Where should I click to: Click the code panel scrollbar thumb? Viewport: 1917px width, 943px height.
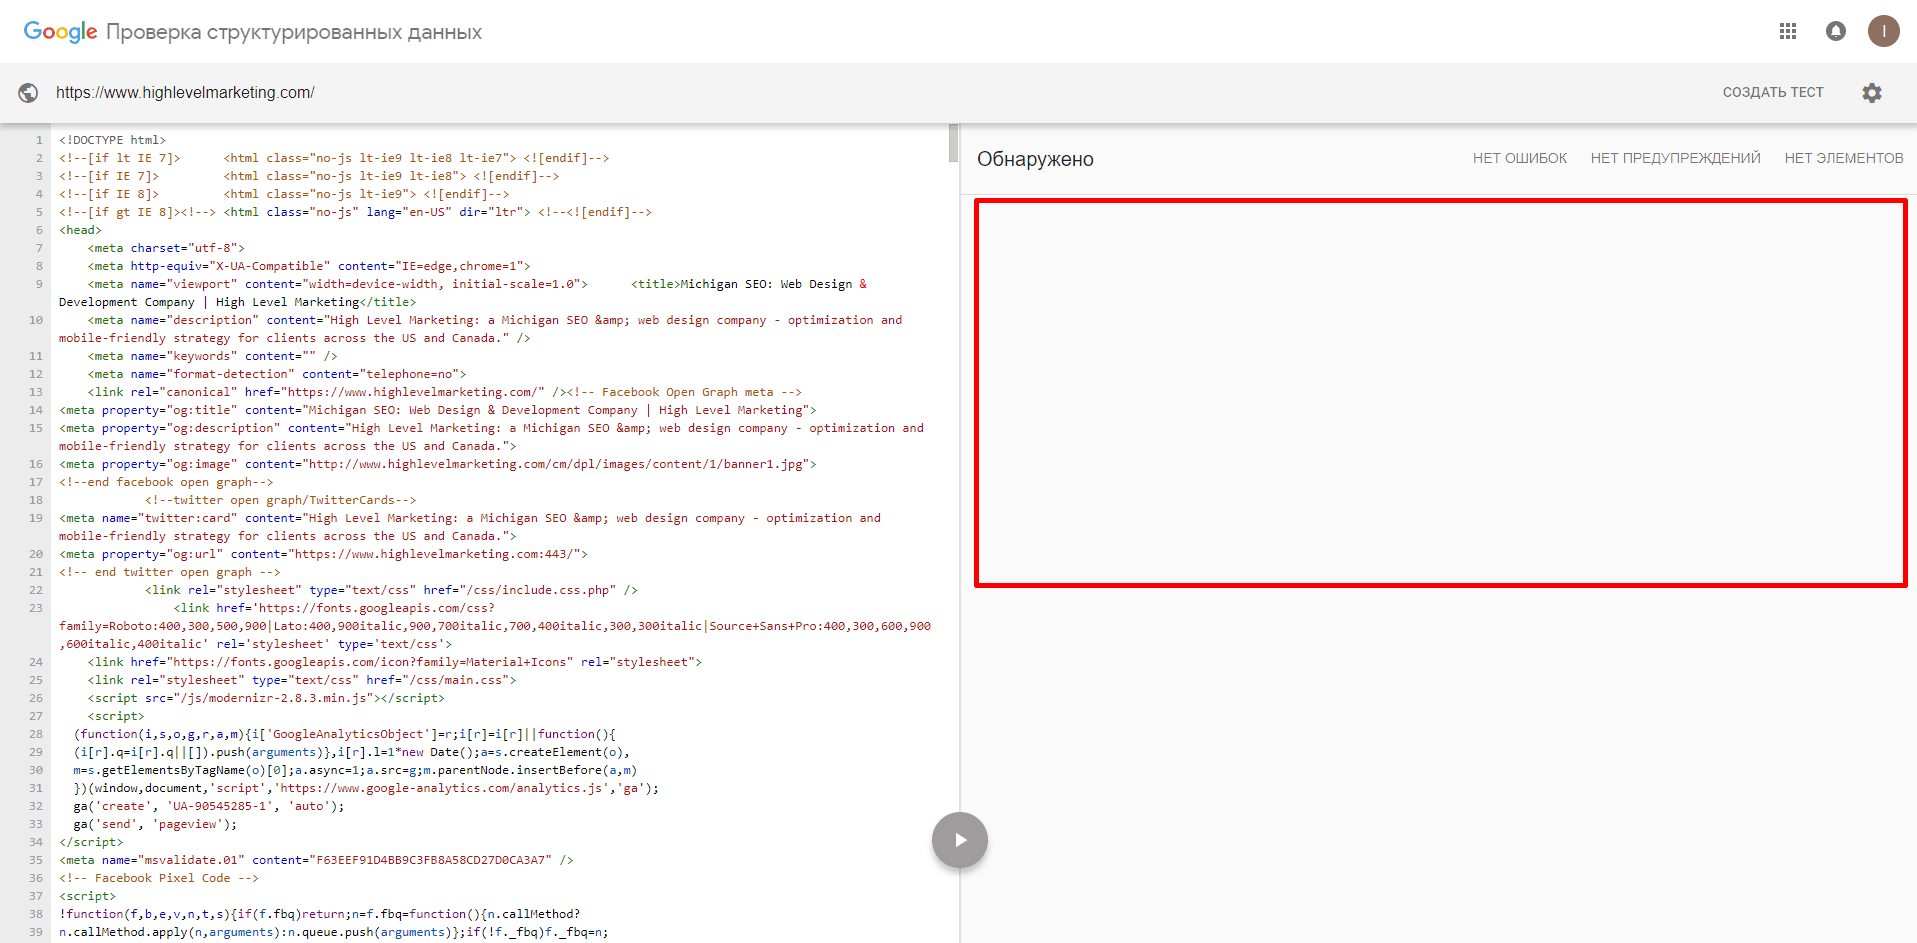click(x=953, y=144)
